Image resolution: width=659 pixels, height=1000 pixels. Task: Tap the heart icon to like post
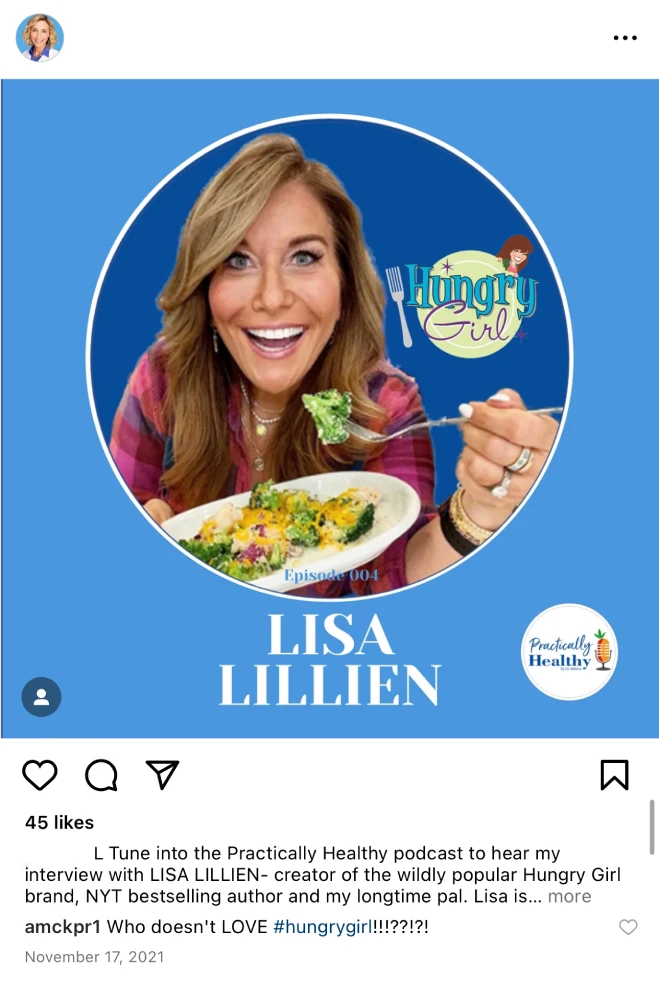pyautogui.click(x=40, y=775)
